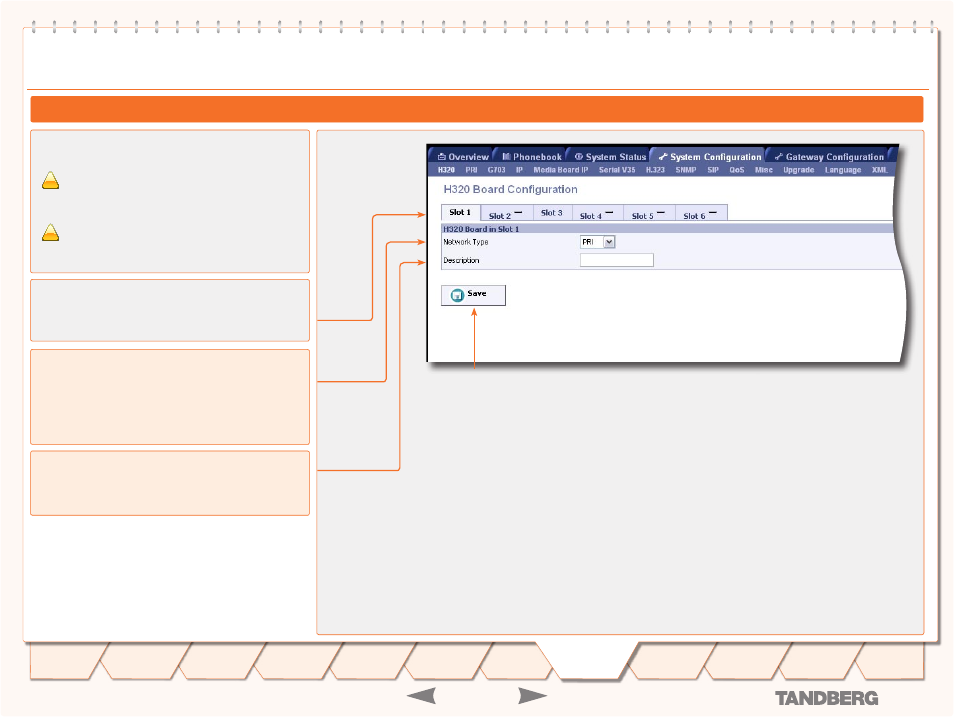Open the Phonebook tab
The image size is (954, 717).
[531, 156]
